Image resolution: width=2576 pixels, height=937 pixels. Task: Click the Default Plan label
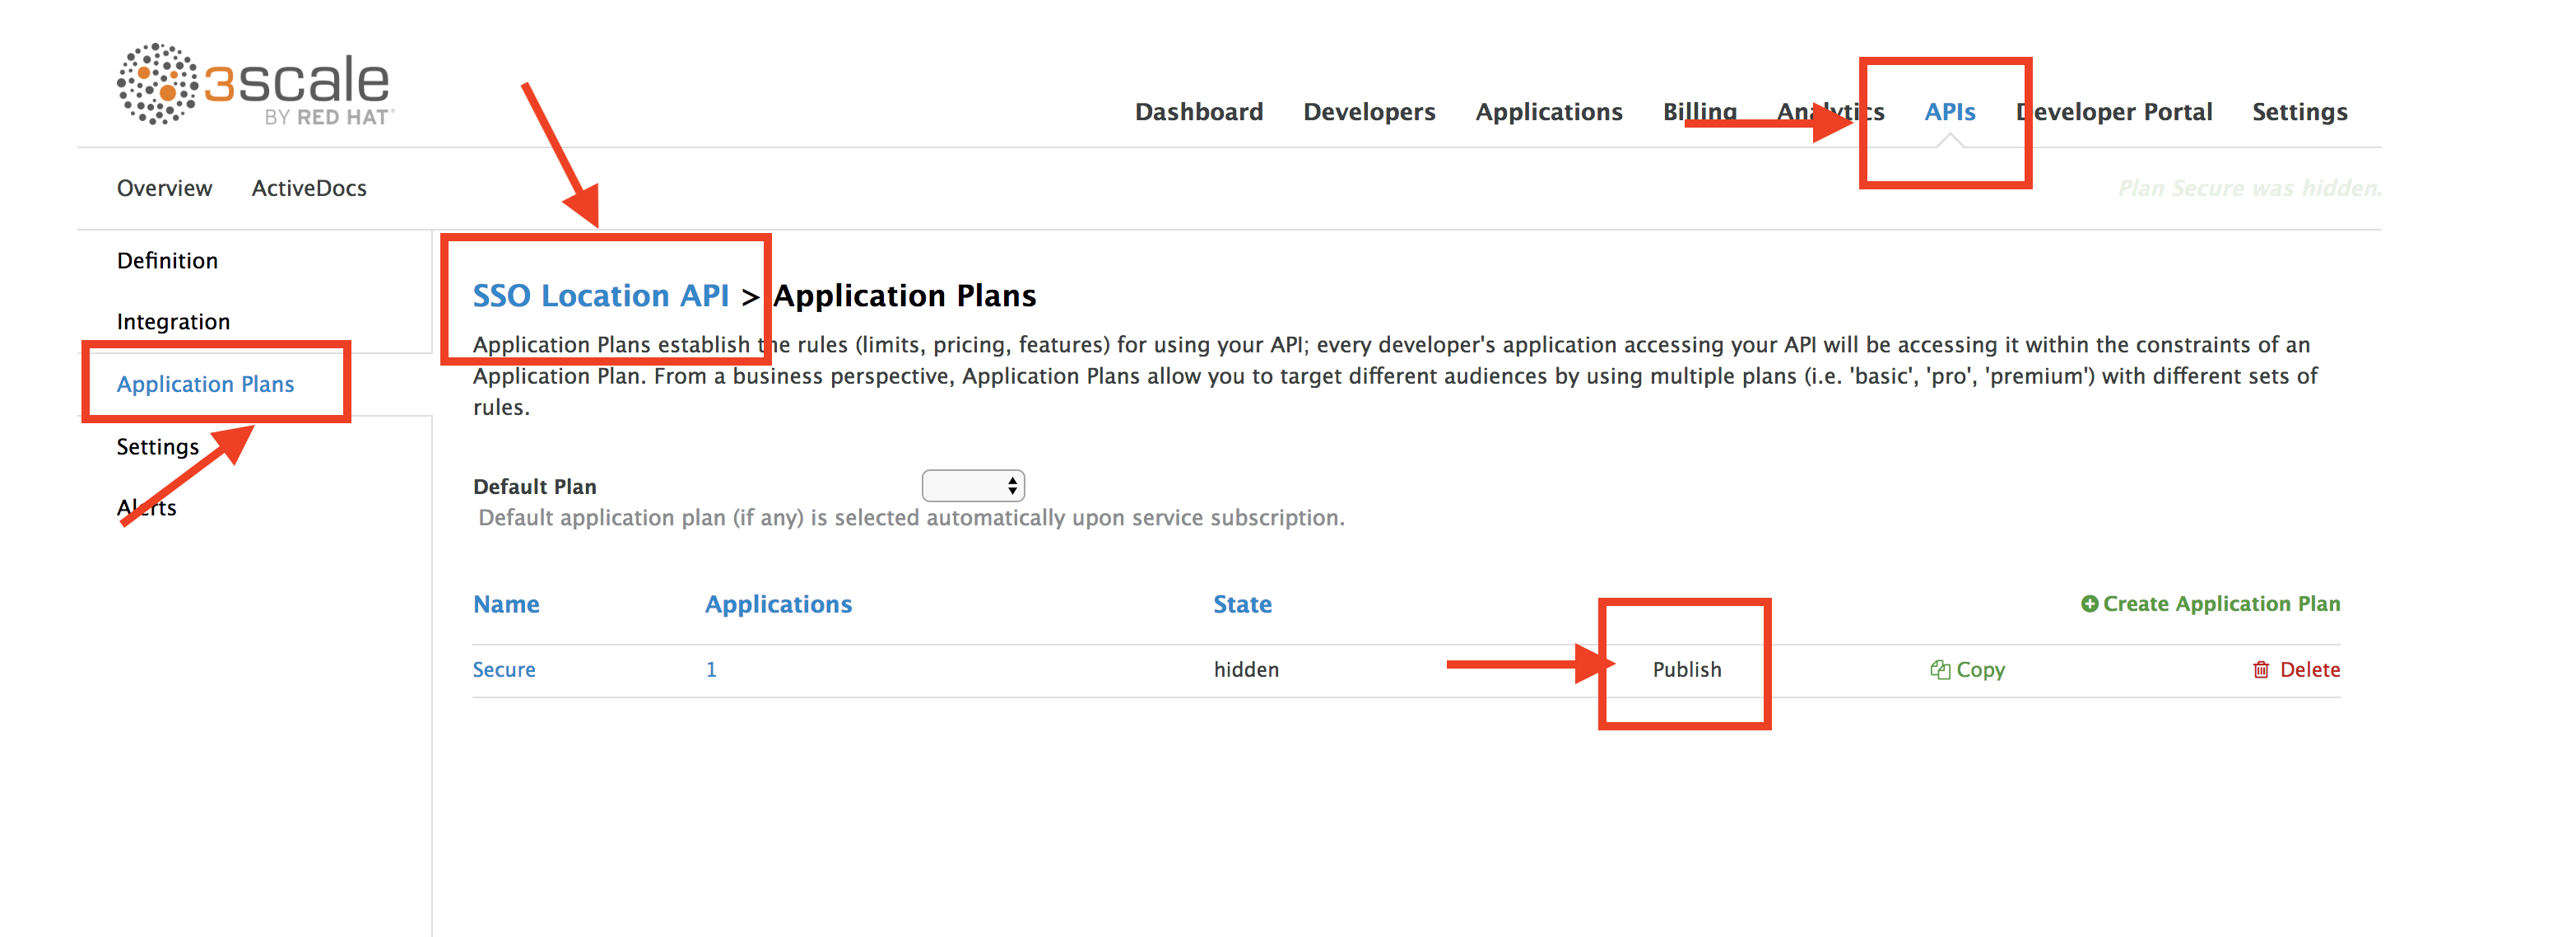[x=535, y=487]
